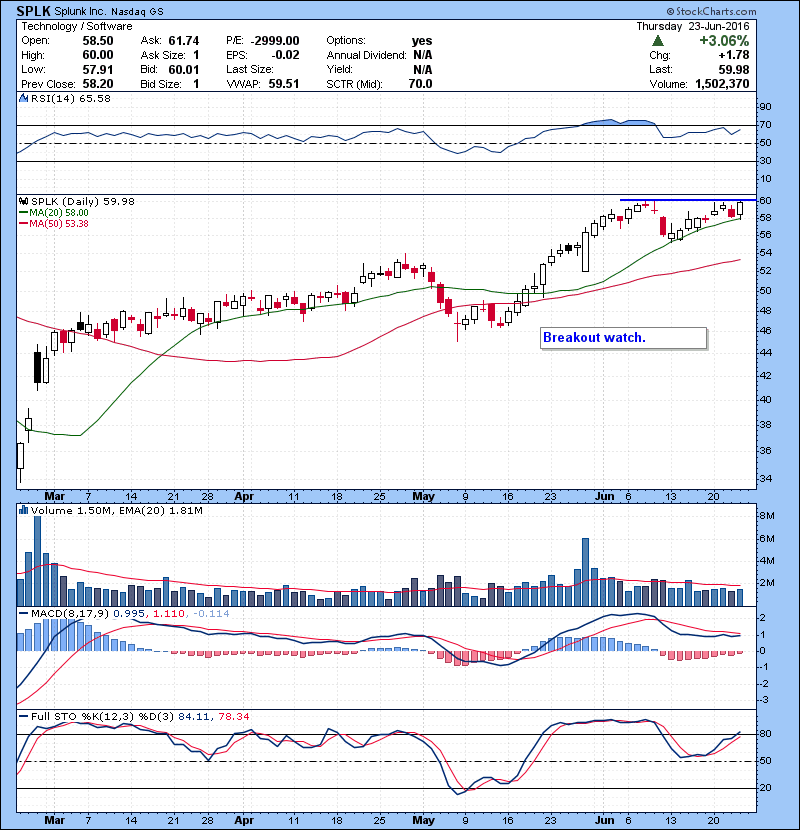Click the SCTR (Mid) value 70.0
The image size is (800, 830).
(x=420, y=84)
